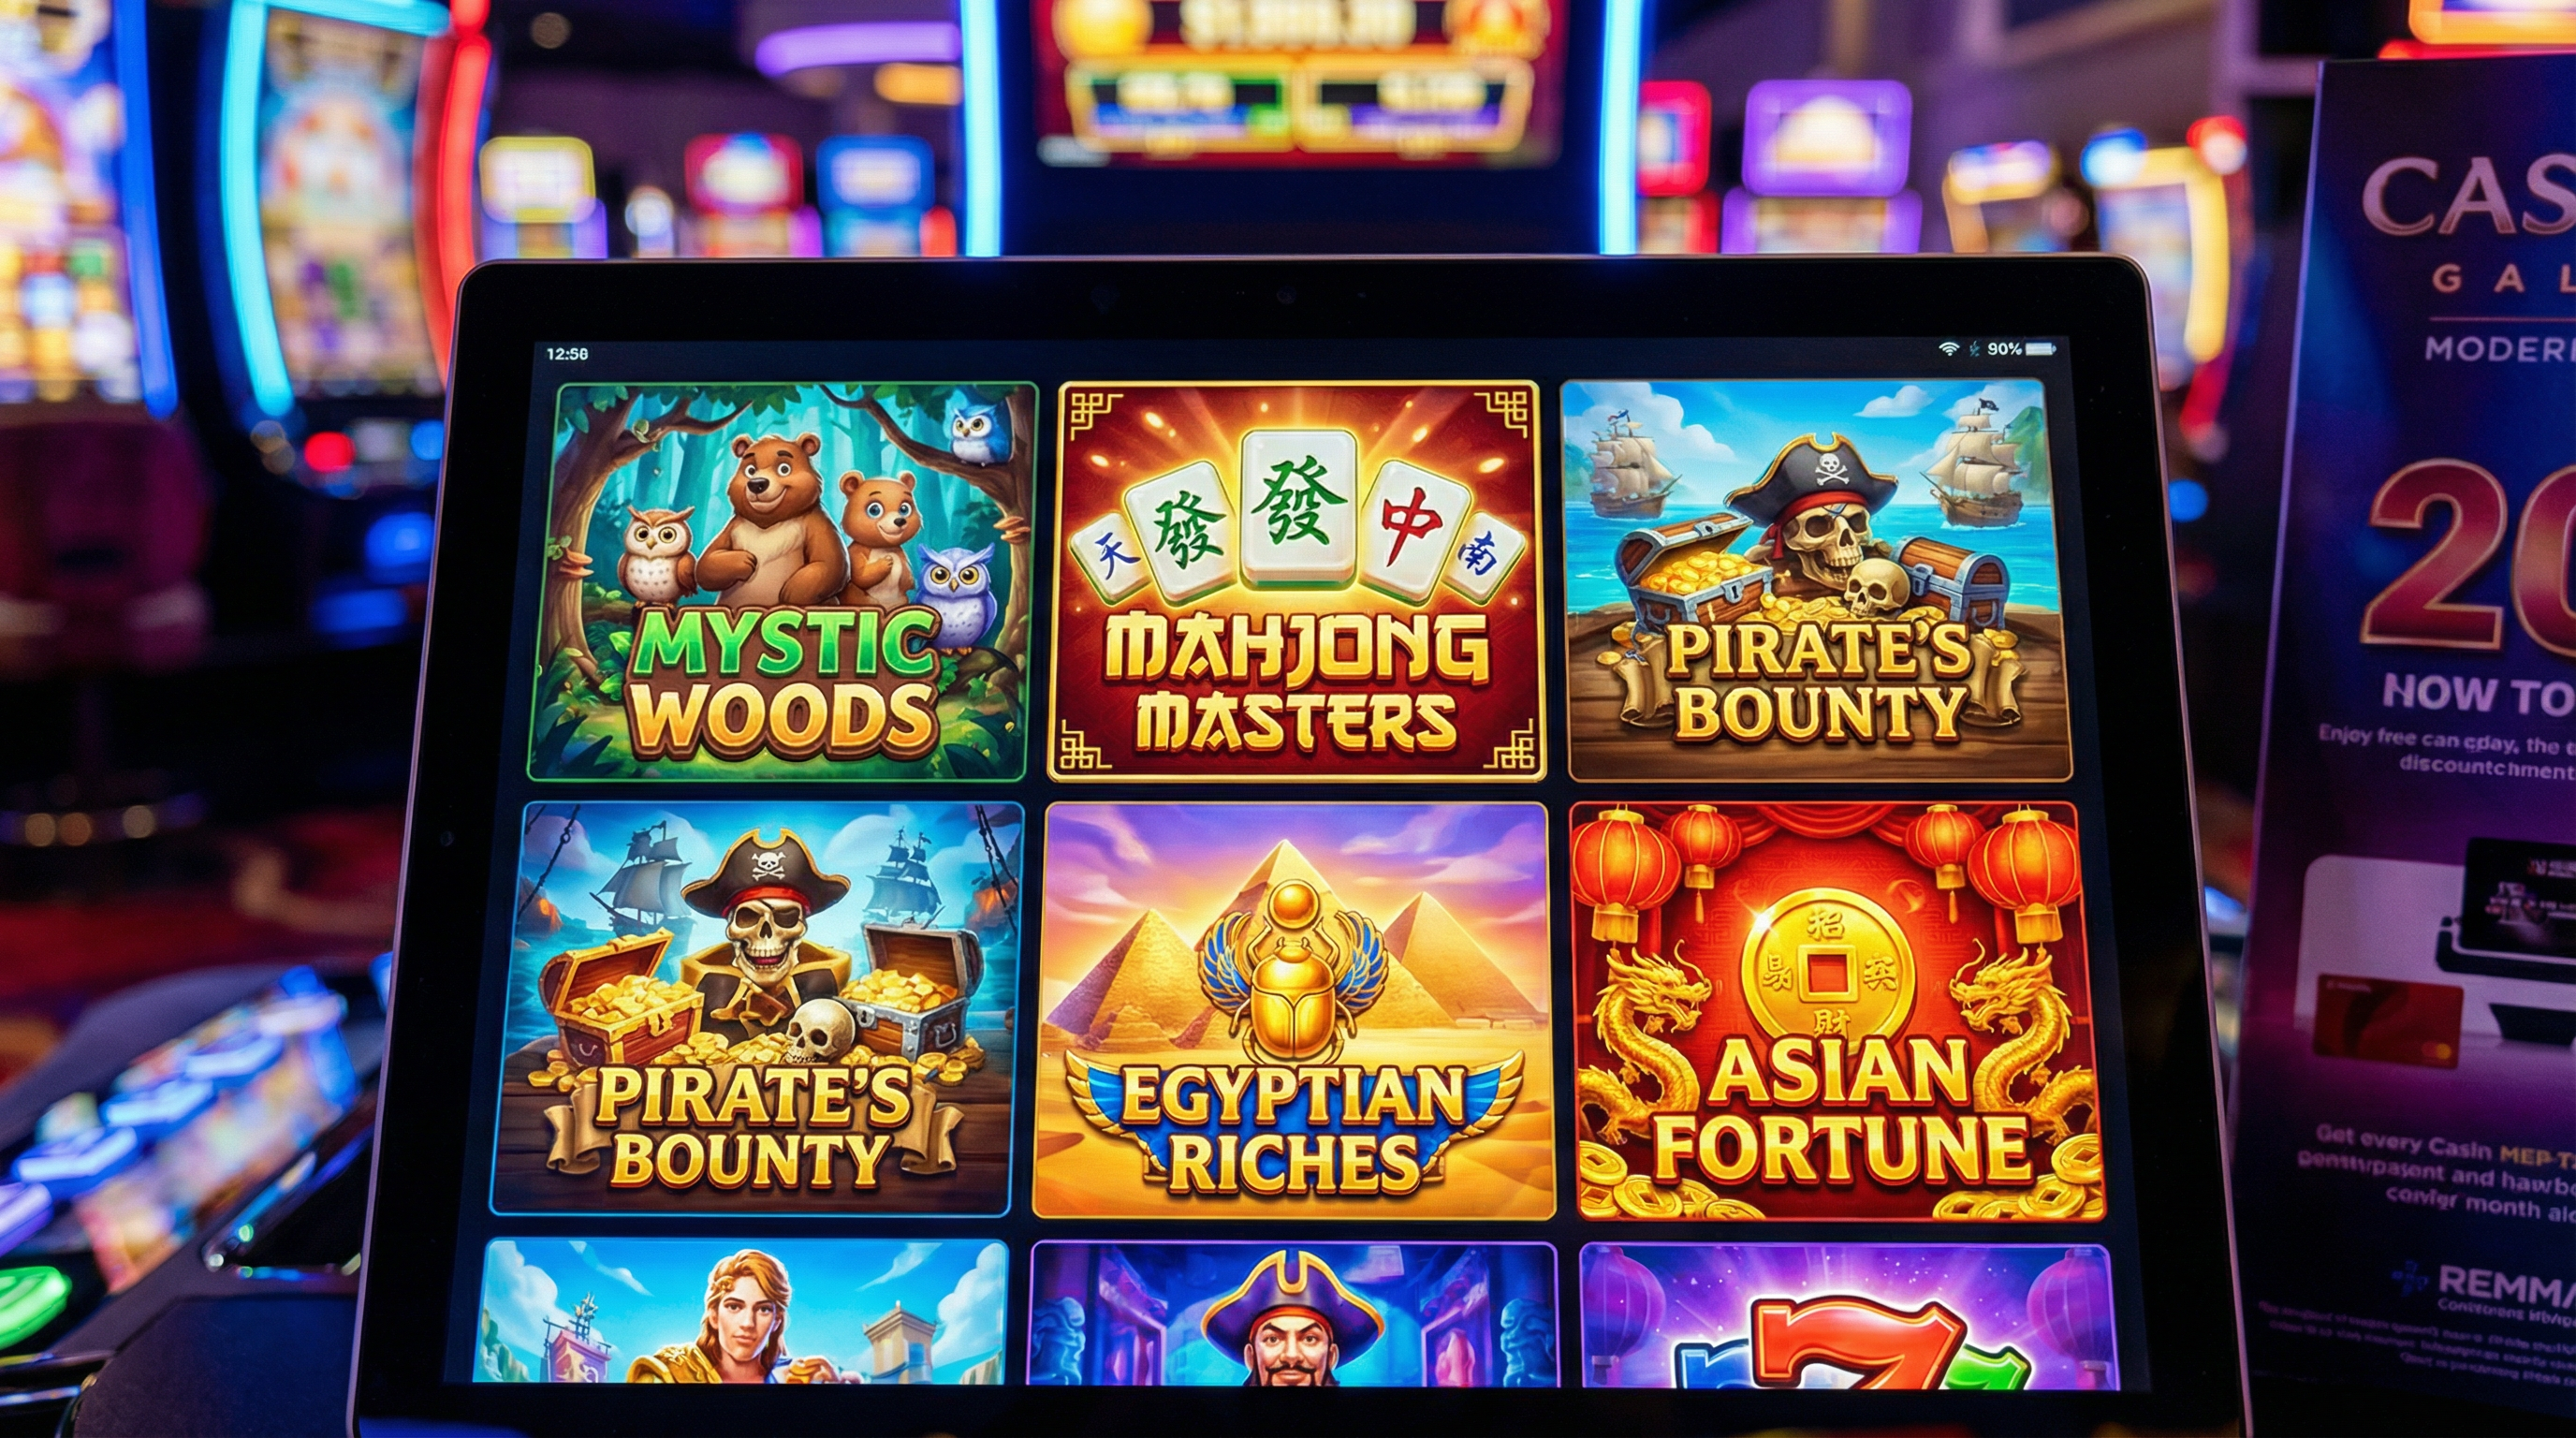Open the game tile with the red 7
This screenshot has height=1438, width=2576.
pyautogui.click(x=1848, y=1315)
